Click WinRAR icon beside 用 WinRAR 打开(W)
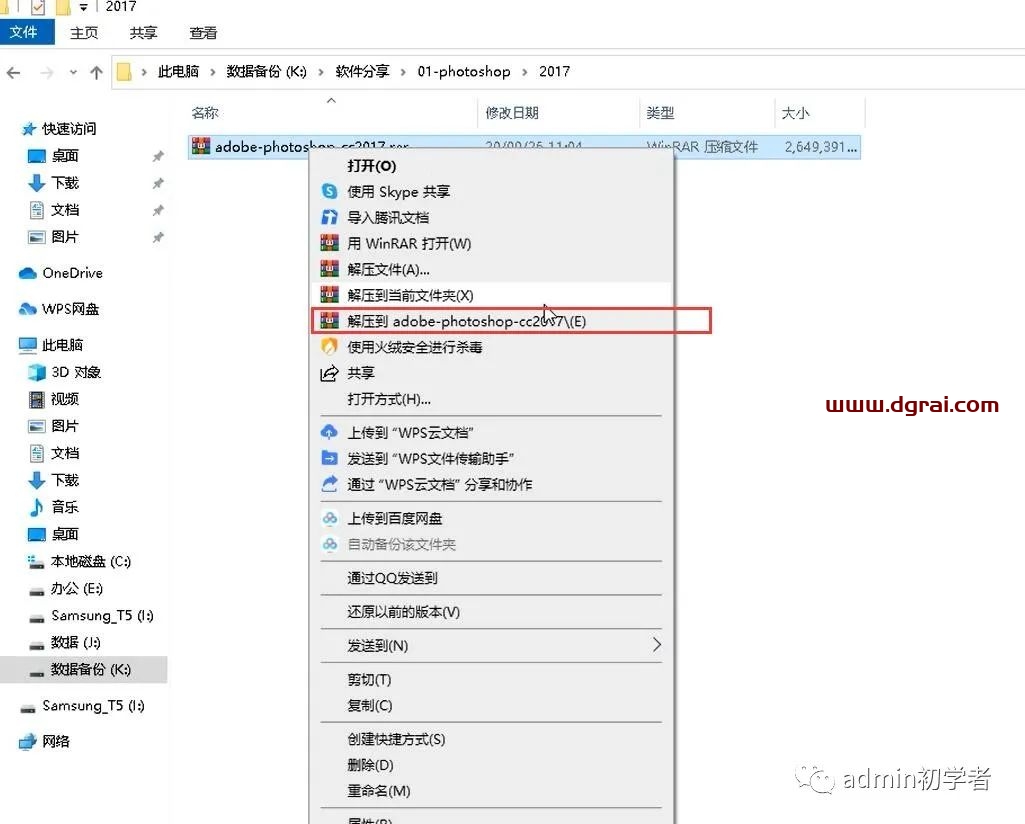Viewport: 1025px width, 824px height. 329,243
